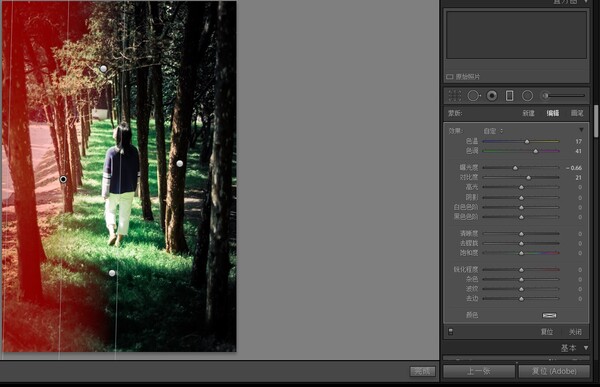Screen dimensions: 600x387
Task: Select the red eye correction tool
Action: tap(492, 96)
